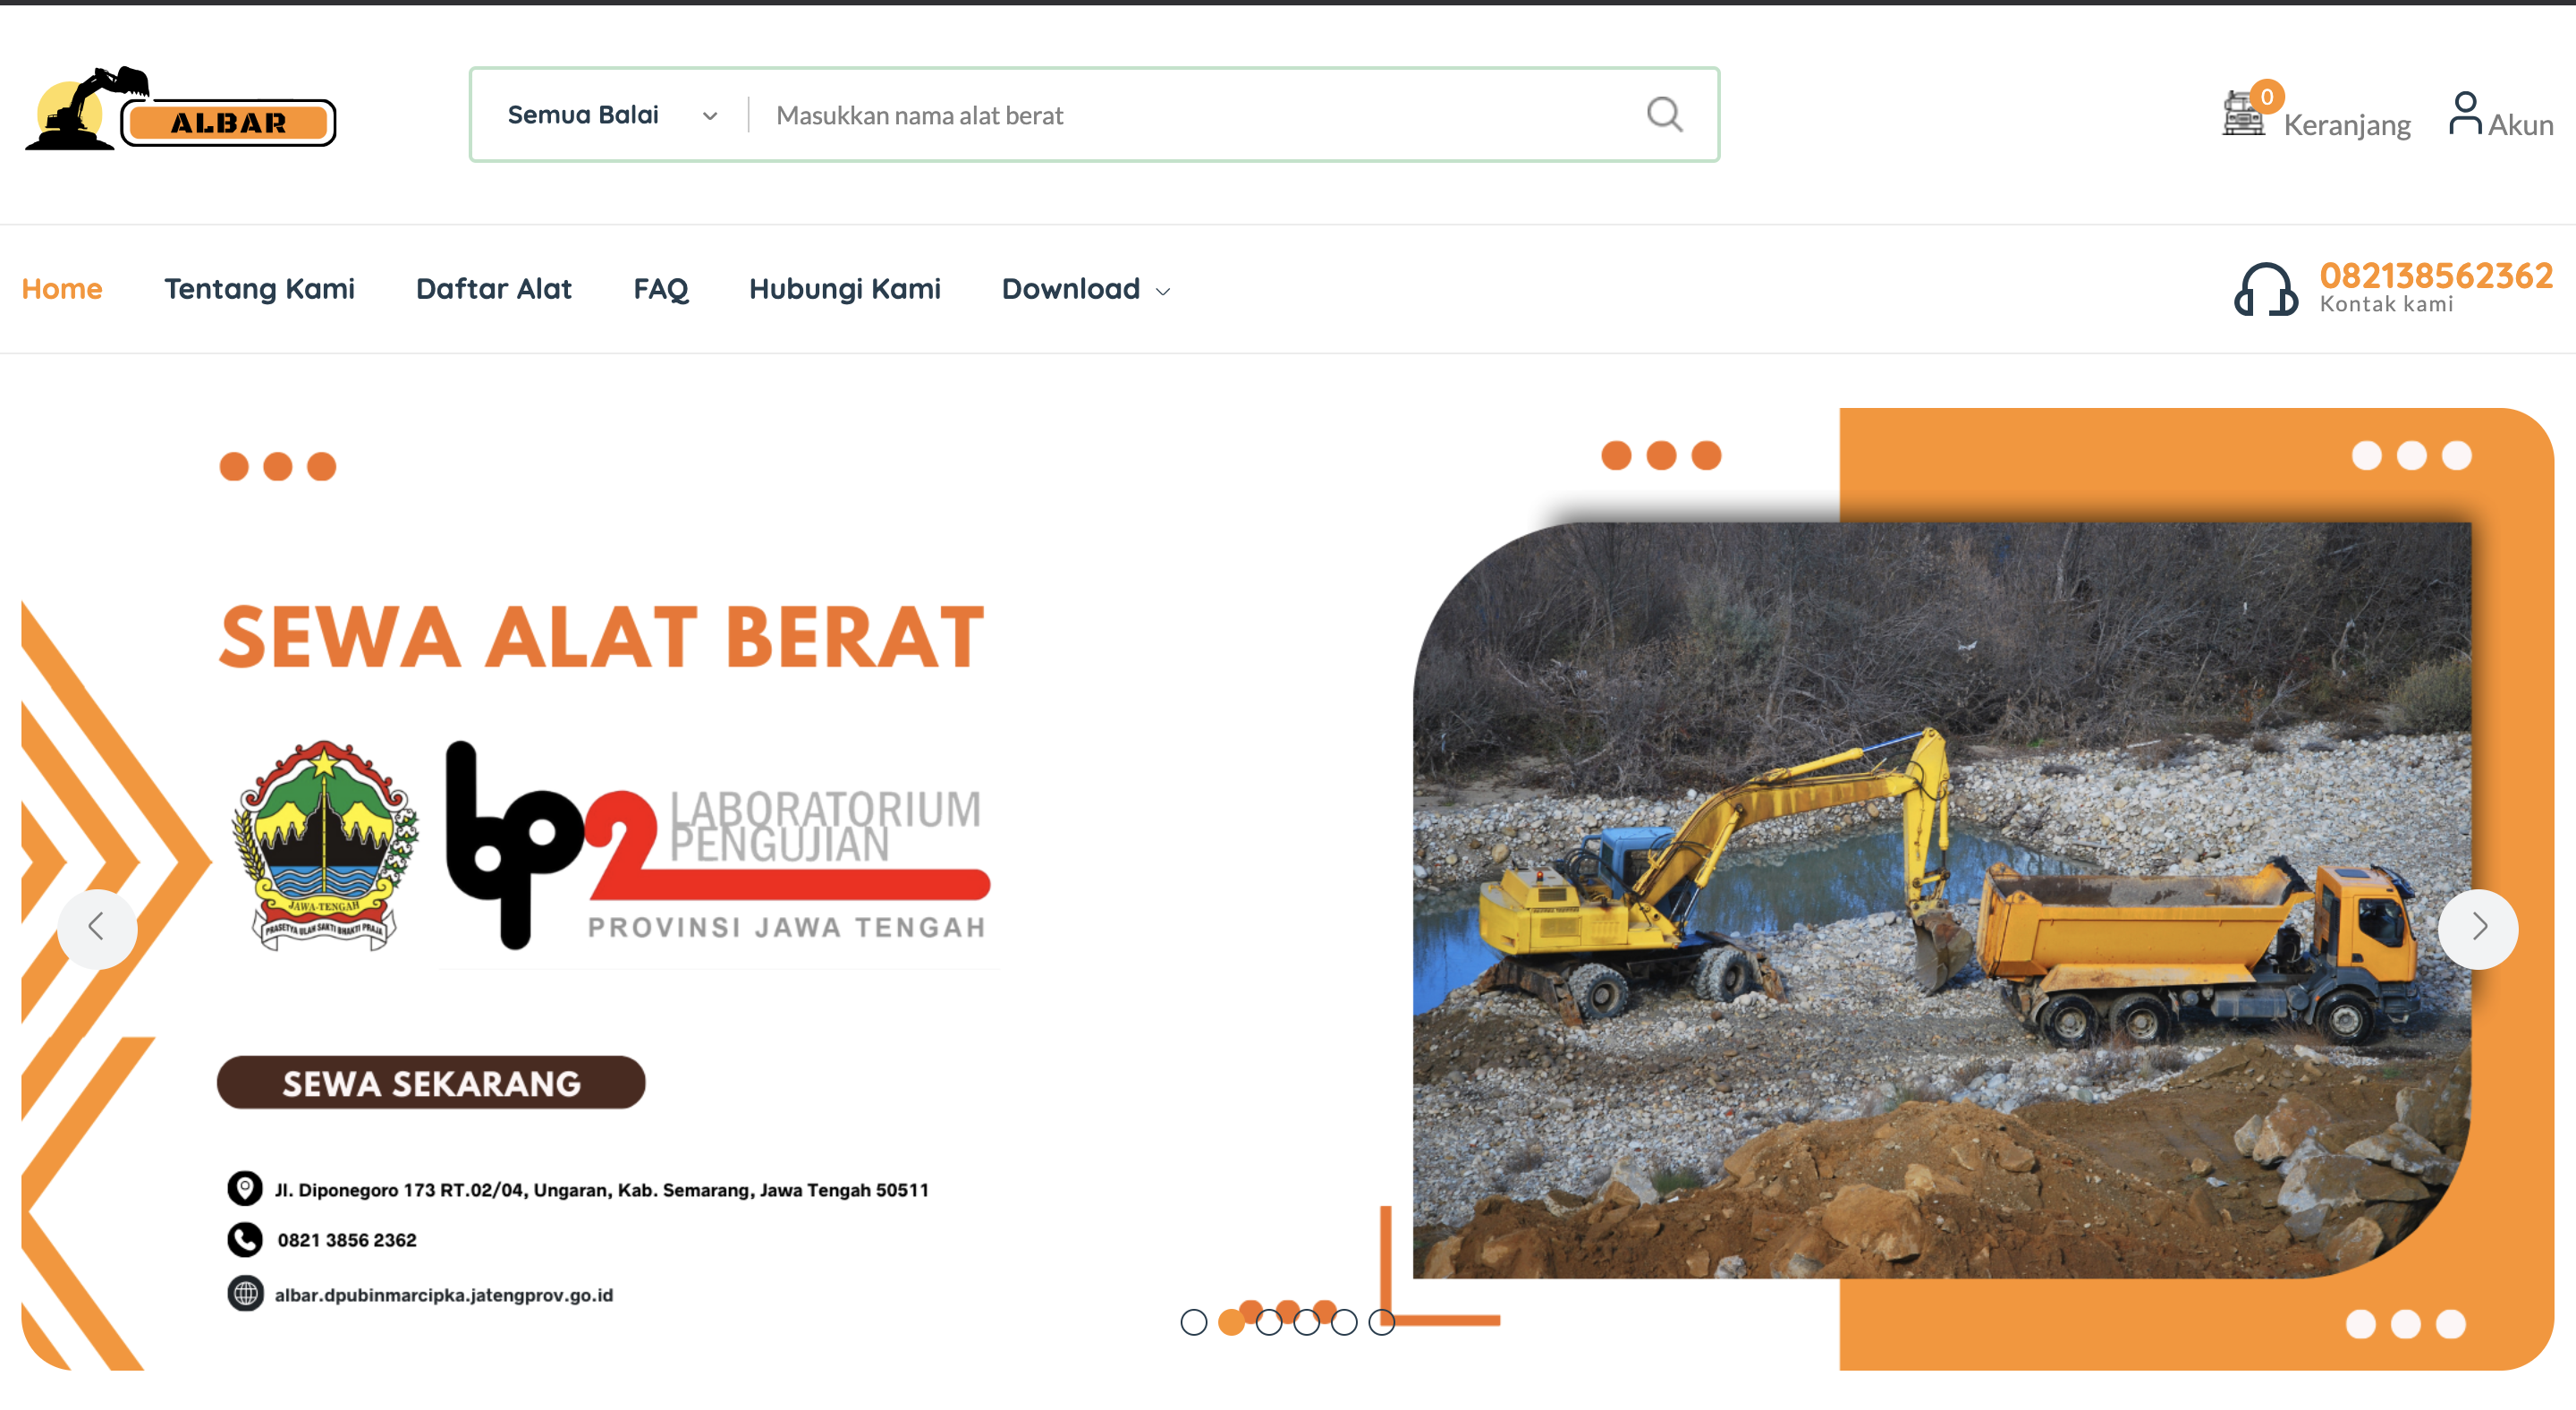This screenshot has height=1410, width=2576.
Task: Go to Tentang Kami menu item
Action: coord(259,289)
